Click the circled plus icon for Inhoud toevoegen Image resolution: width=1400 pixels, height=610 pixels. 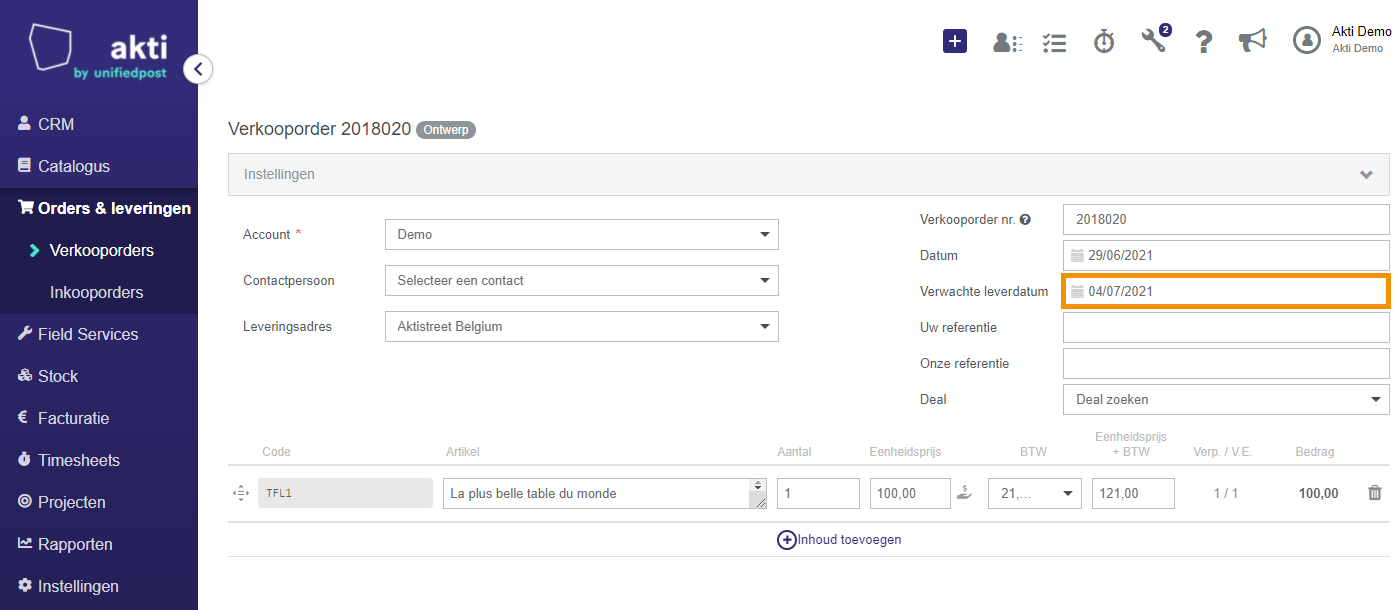[x=787, y=540]
